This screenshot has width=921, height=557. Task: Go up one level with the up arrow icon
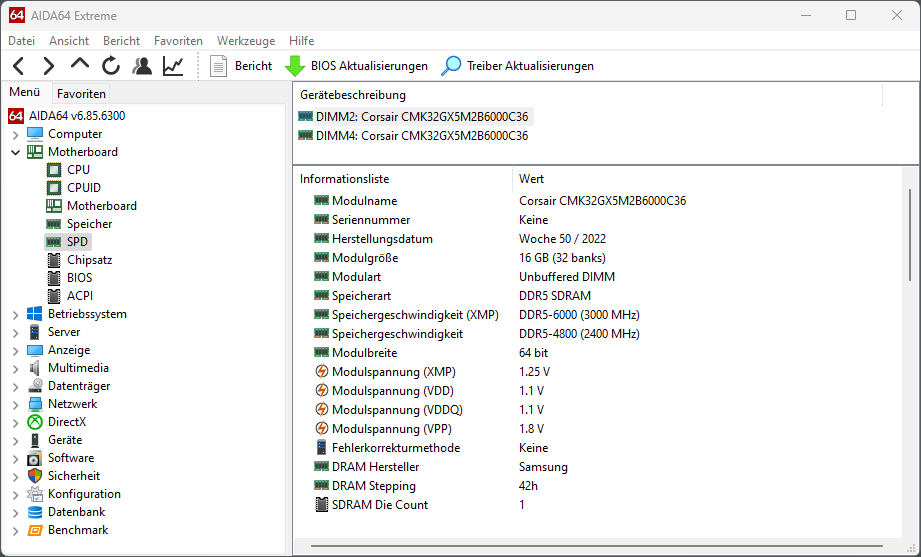coord(80,63)
